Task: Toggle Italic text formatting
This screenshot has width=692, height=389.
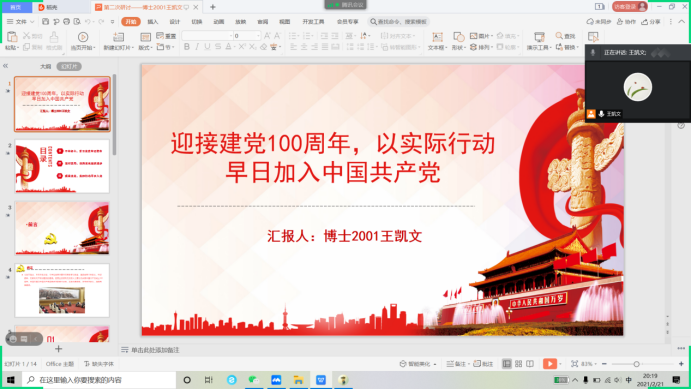Action: pos(197,47)
